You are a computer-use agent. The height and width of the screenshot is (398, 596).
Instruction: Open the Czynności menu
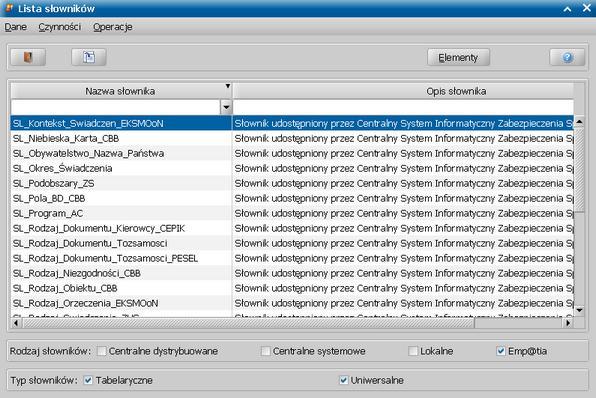point(60,27)
